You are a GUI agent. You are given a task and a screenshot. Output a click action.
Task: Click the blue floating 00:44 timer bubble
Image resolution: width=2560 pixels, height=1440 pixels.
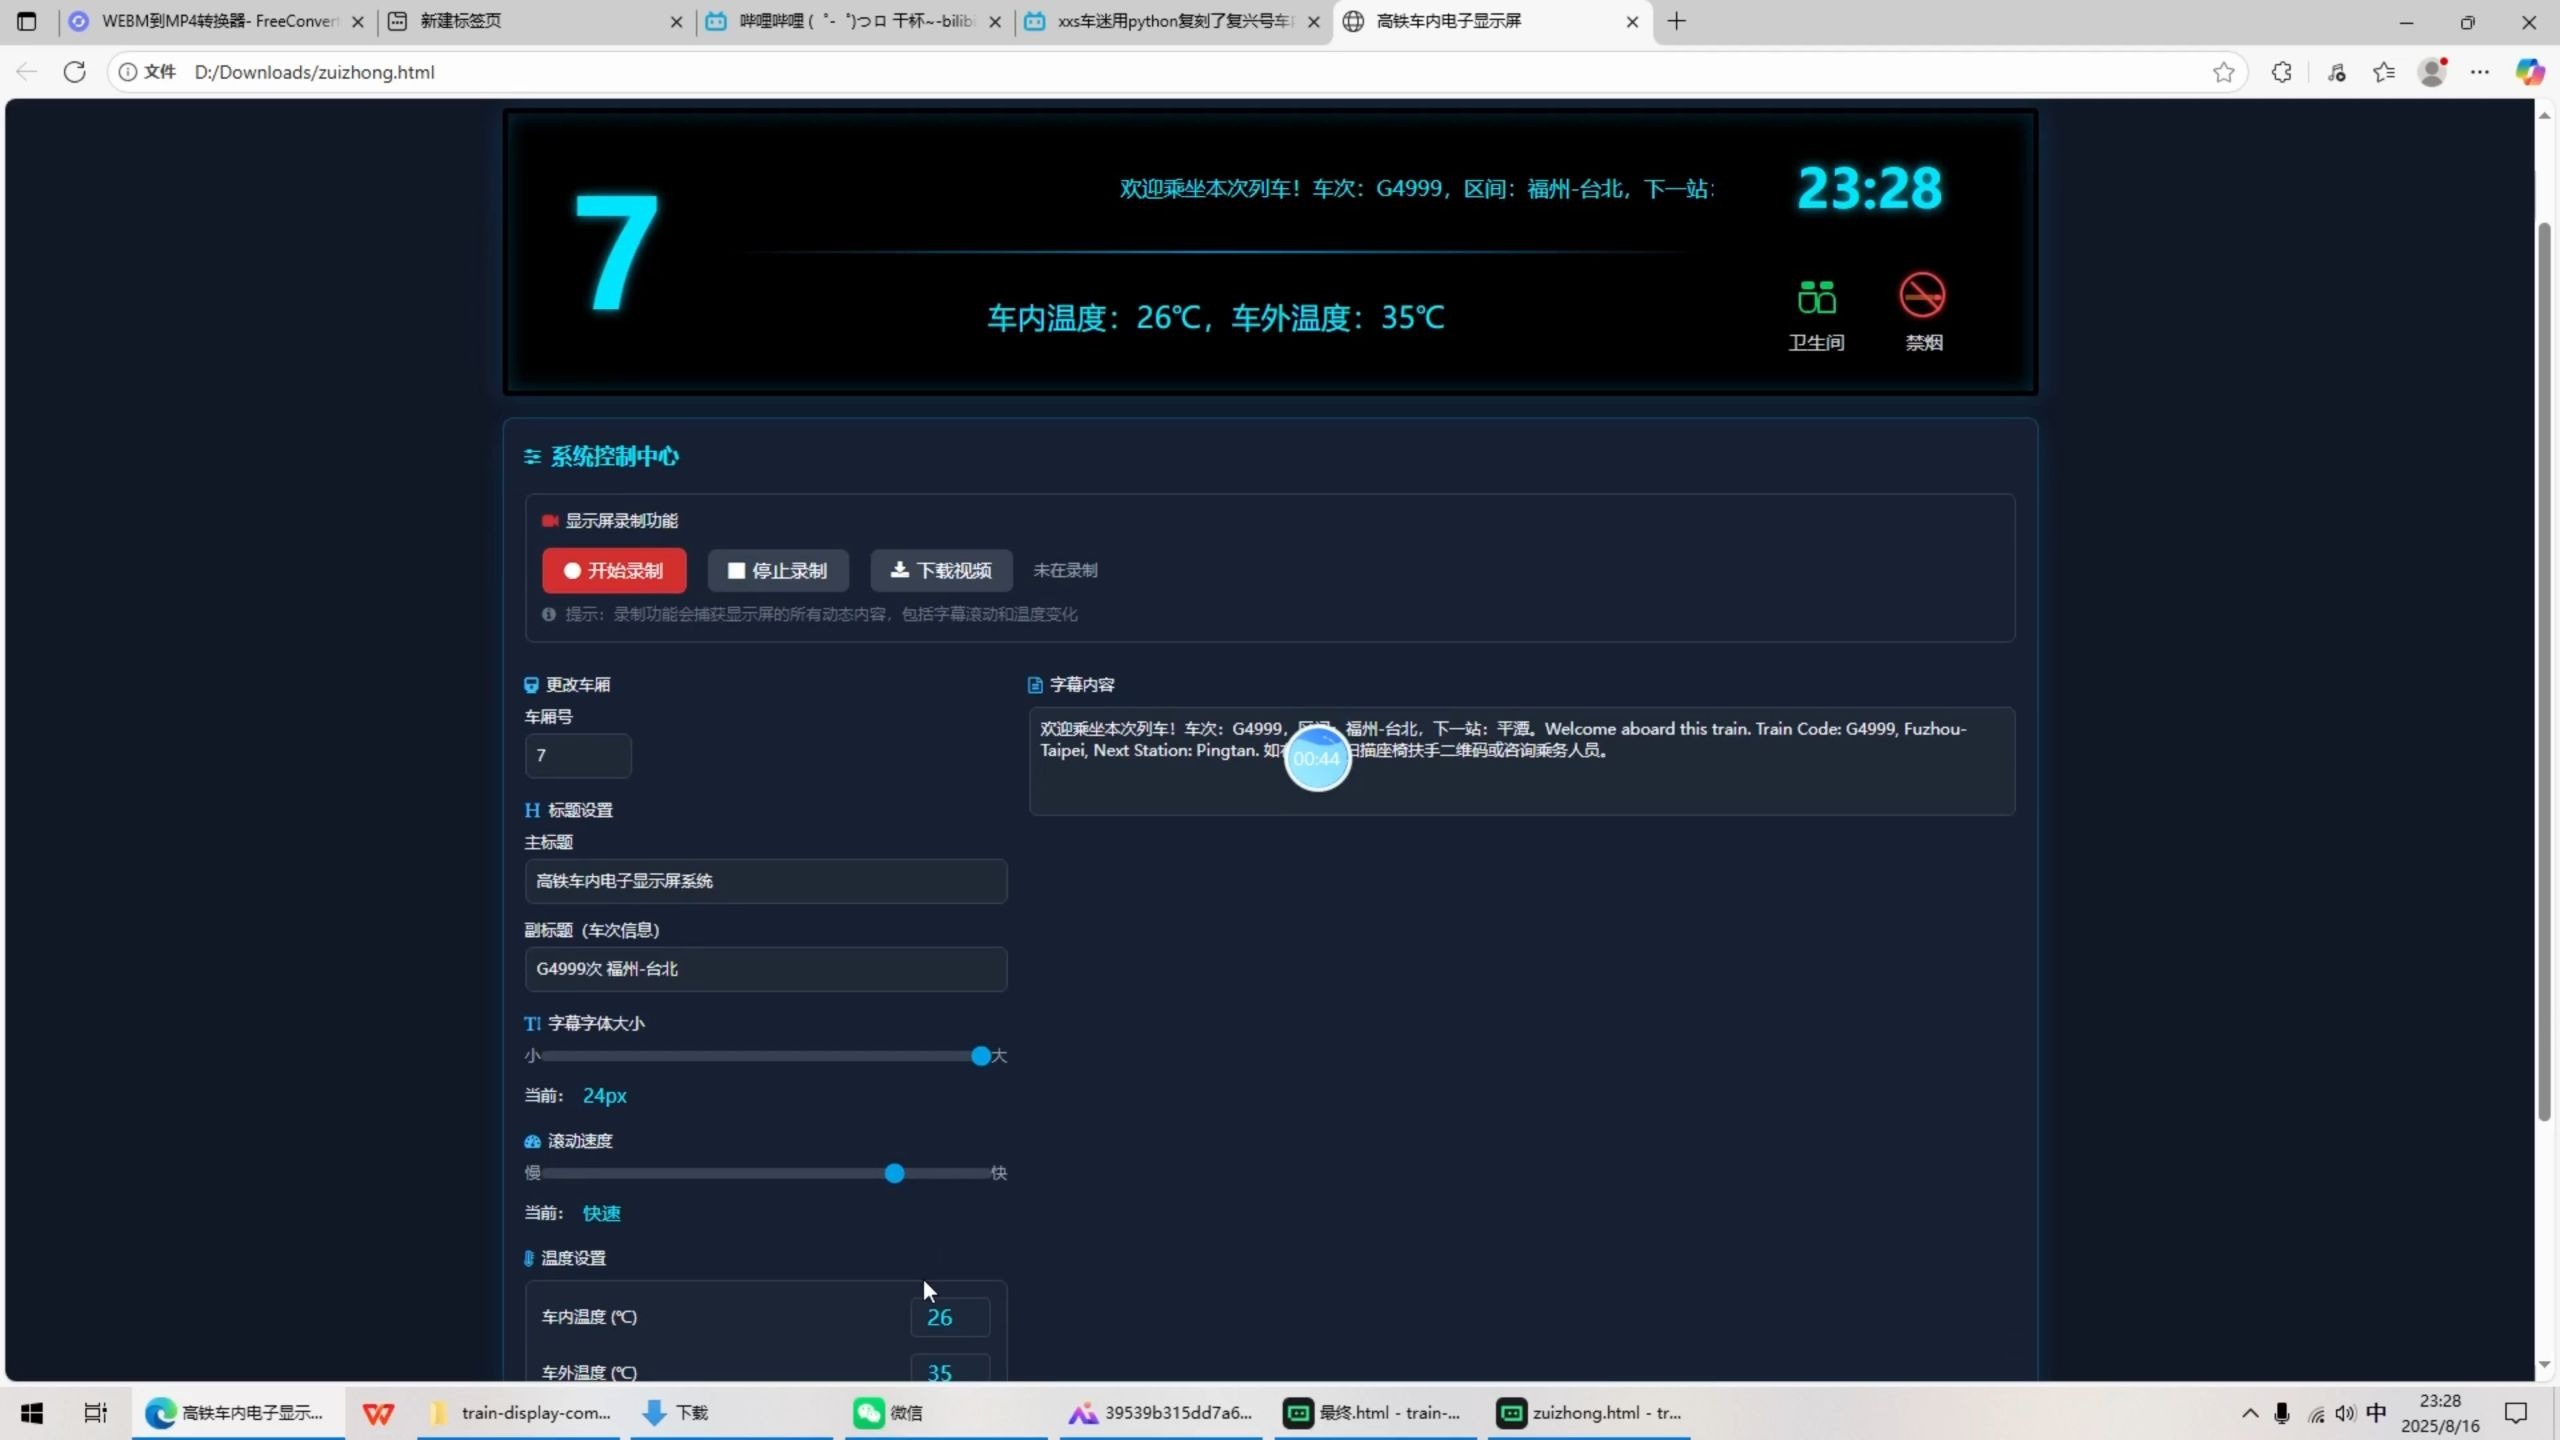click(1317, 758)
